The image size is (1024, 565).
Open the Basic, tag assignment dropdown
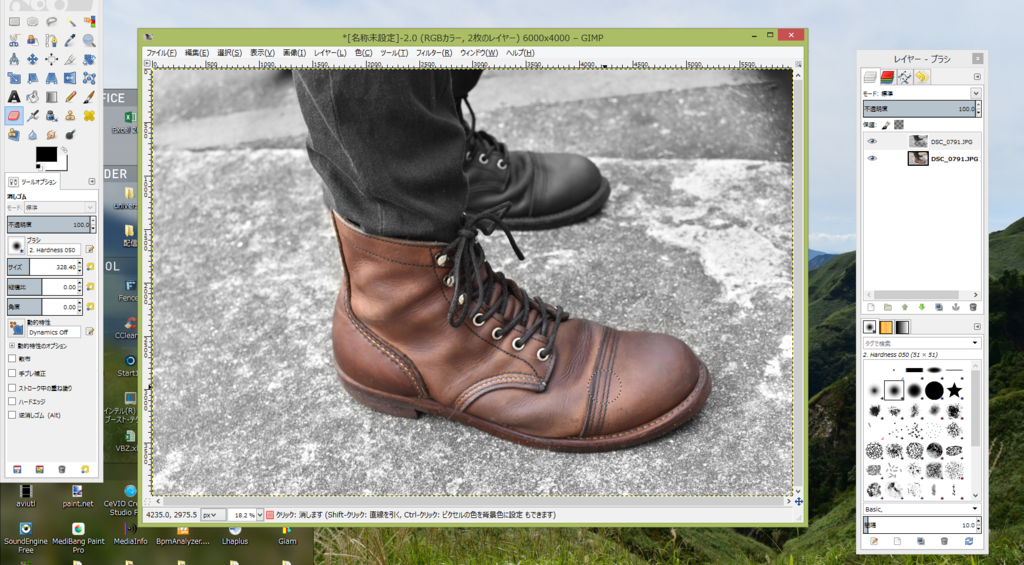click(976, 509)
